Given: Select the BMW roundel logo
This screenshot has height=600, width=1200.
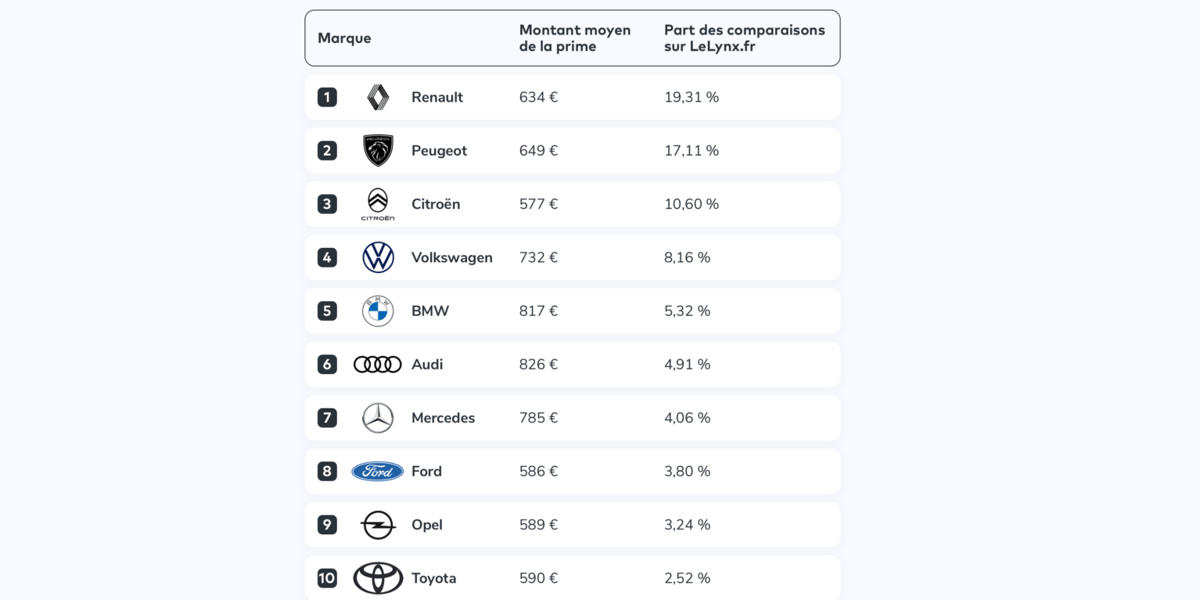Looking at the screenshot, I should tap(378, 311).
